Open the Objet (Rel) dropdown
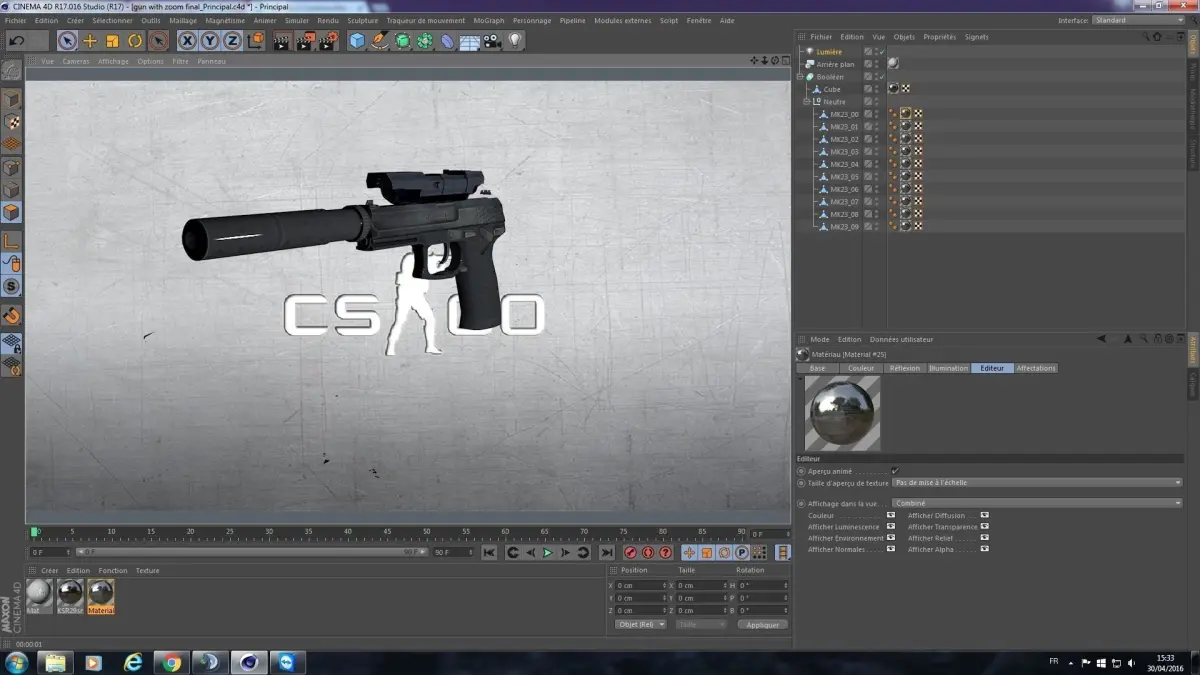The image size is (1200, 675). pyautogui.click(x=641, y=624)
